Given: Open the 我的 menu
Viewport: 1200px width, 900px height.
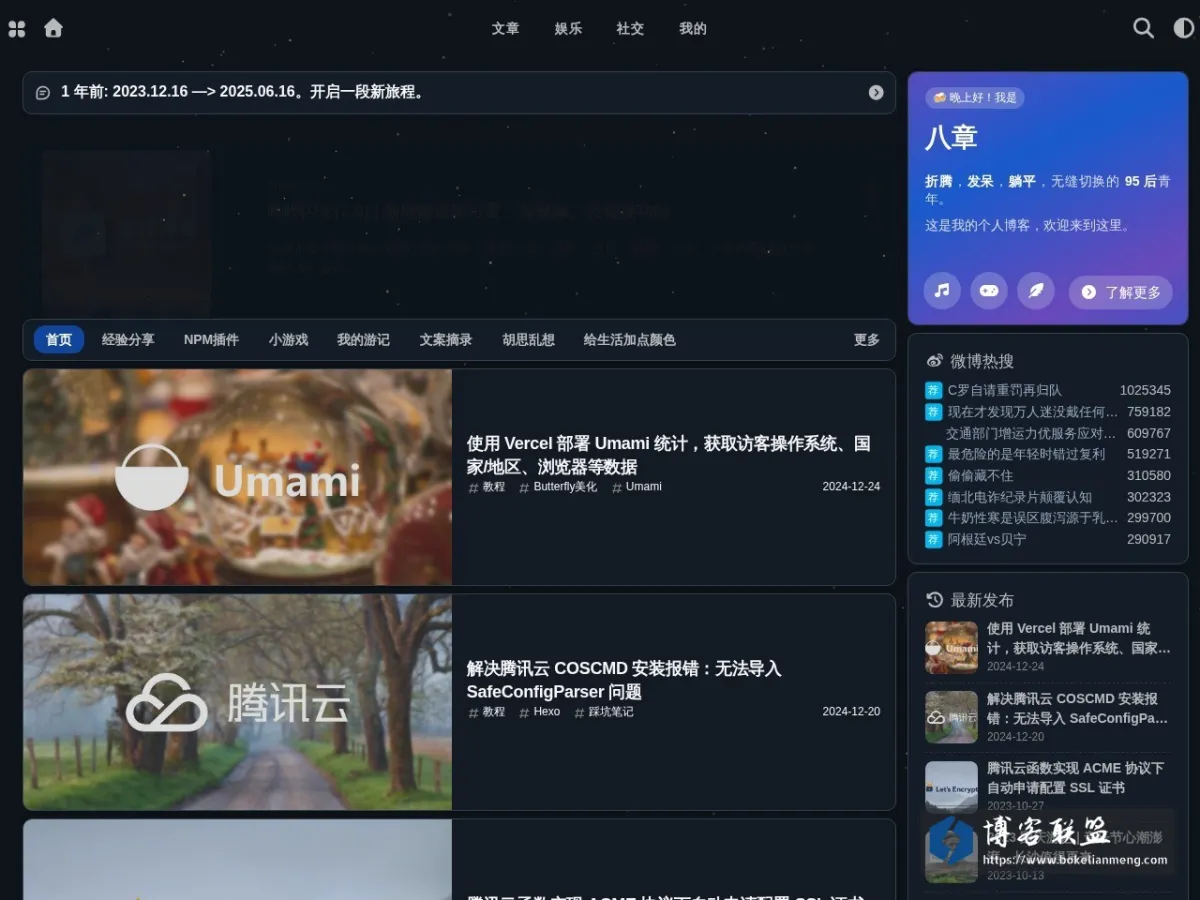Looking at the screenshot, I should point(693,29).
